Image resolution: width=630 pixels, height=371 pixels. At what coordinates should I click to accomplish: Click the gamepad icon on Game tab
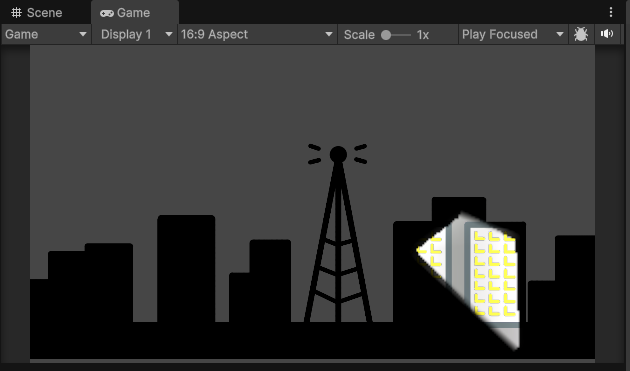tap(107, 13)
